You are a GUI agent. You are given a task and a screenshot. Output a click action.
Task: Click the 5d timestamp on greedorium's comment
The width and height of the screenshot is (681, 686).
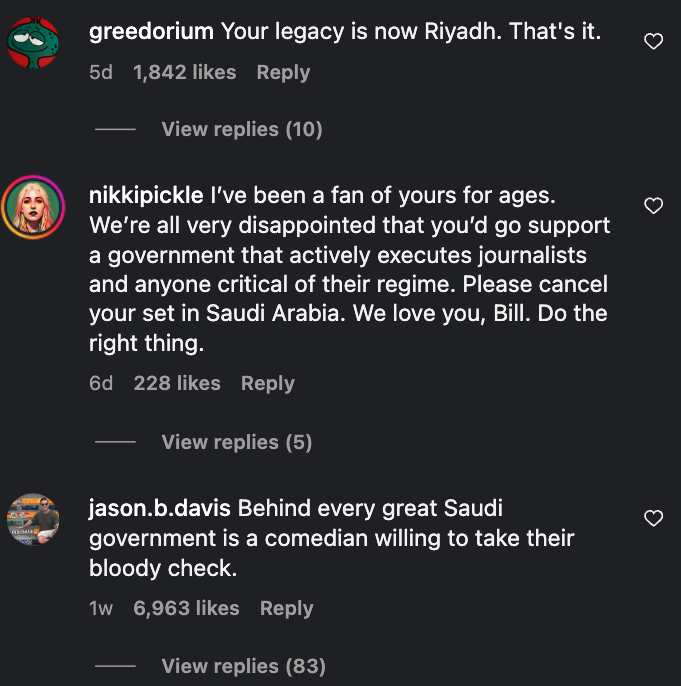pyautogui.click(x=101, y=73)
